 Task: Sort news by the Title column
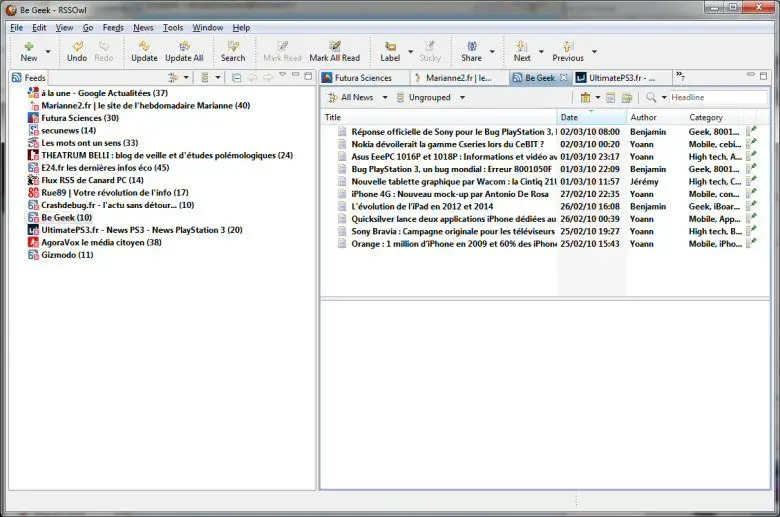[439, 117]
